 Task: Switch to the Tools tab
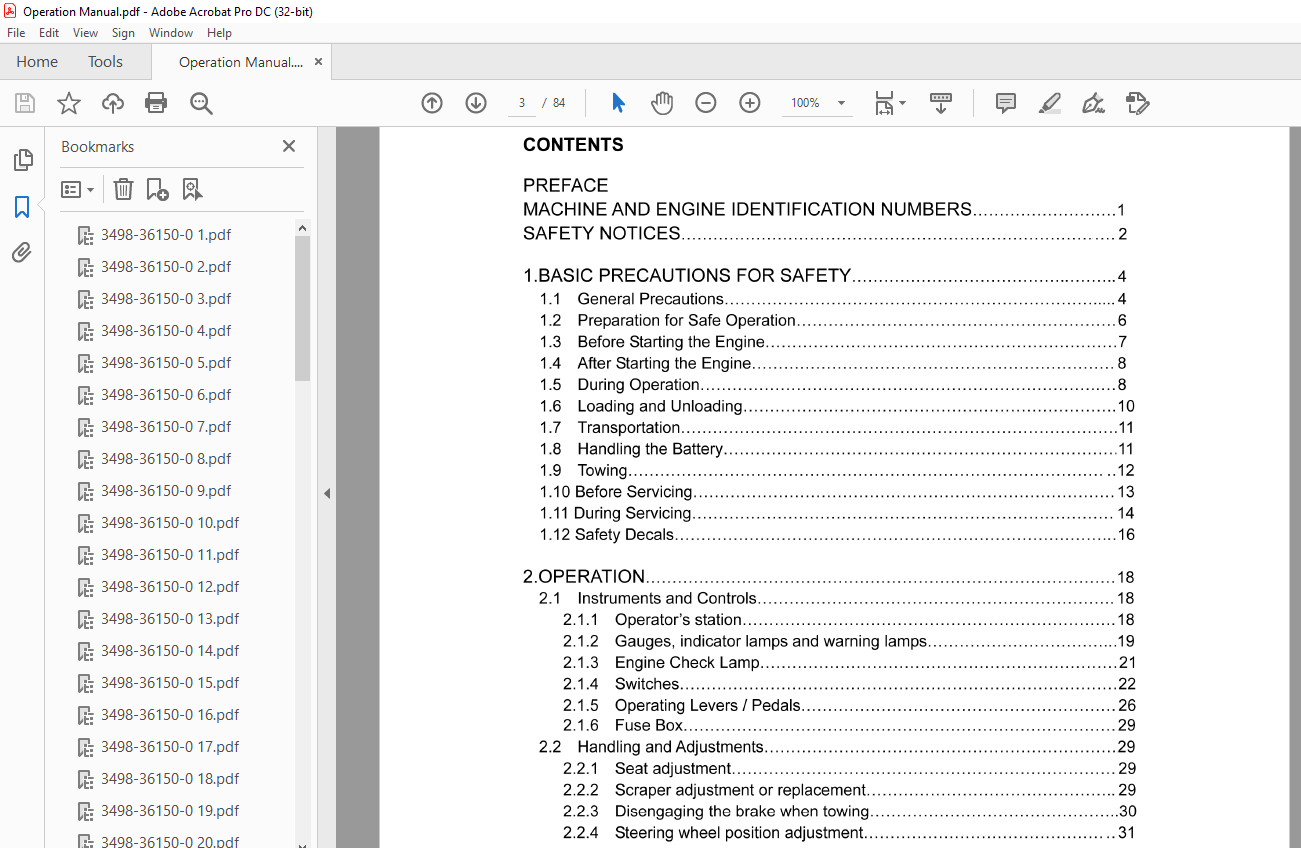tap(105, 62)
